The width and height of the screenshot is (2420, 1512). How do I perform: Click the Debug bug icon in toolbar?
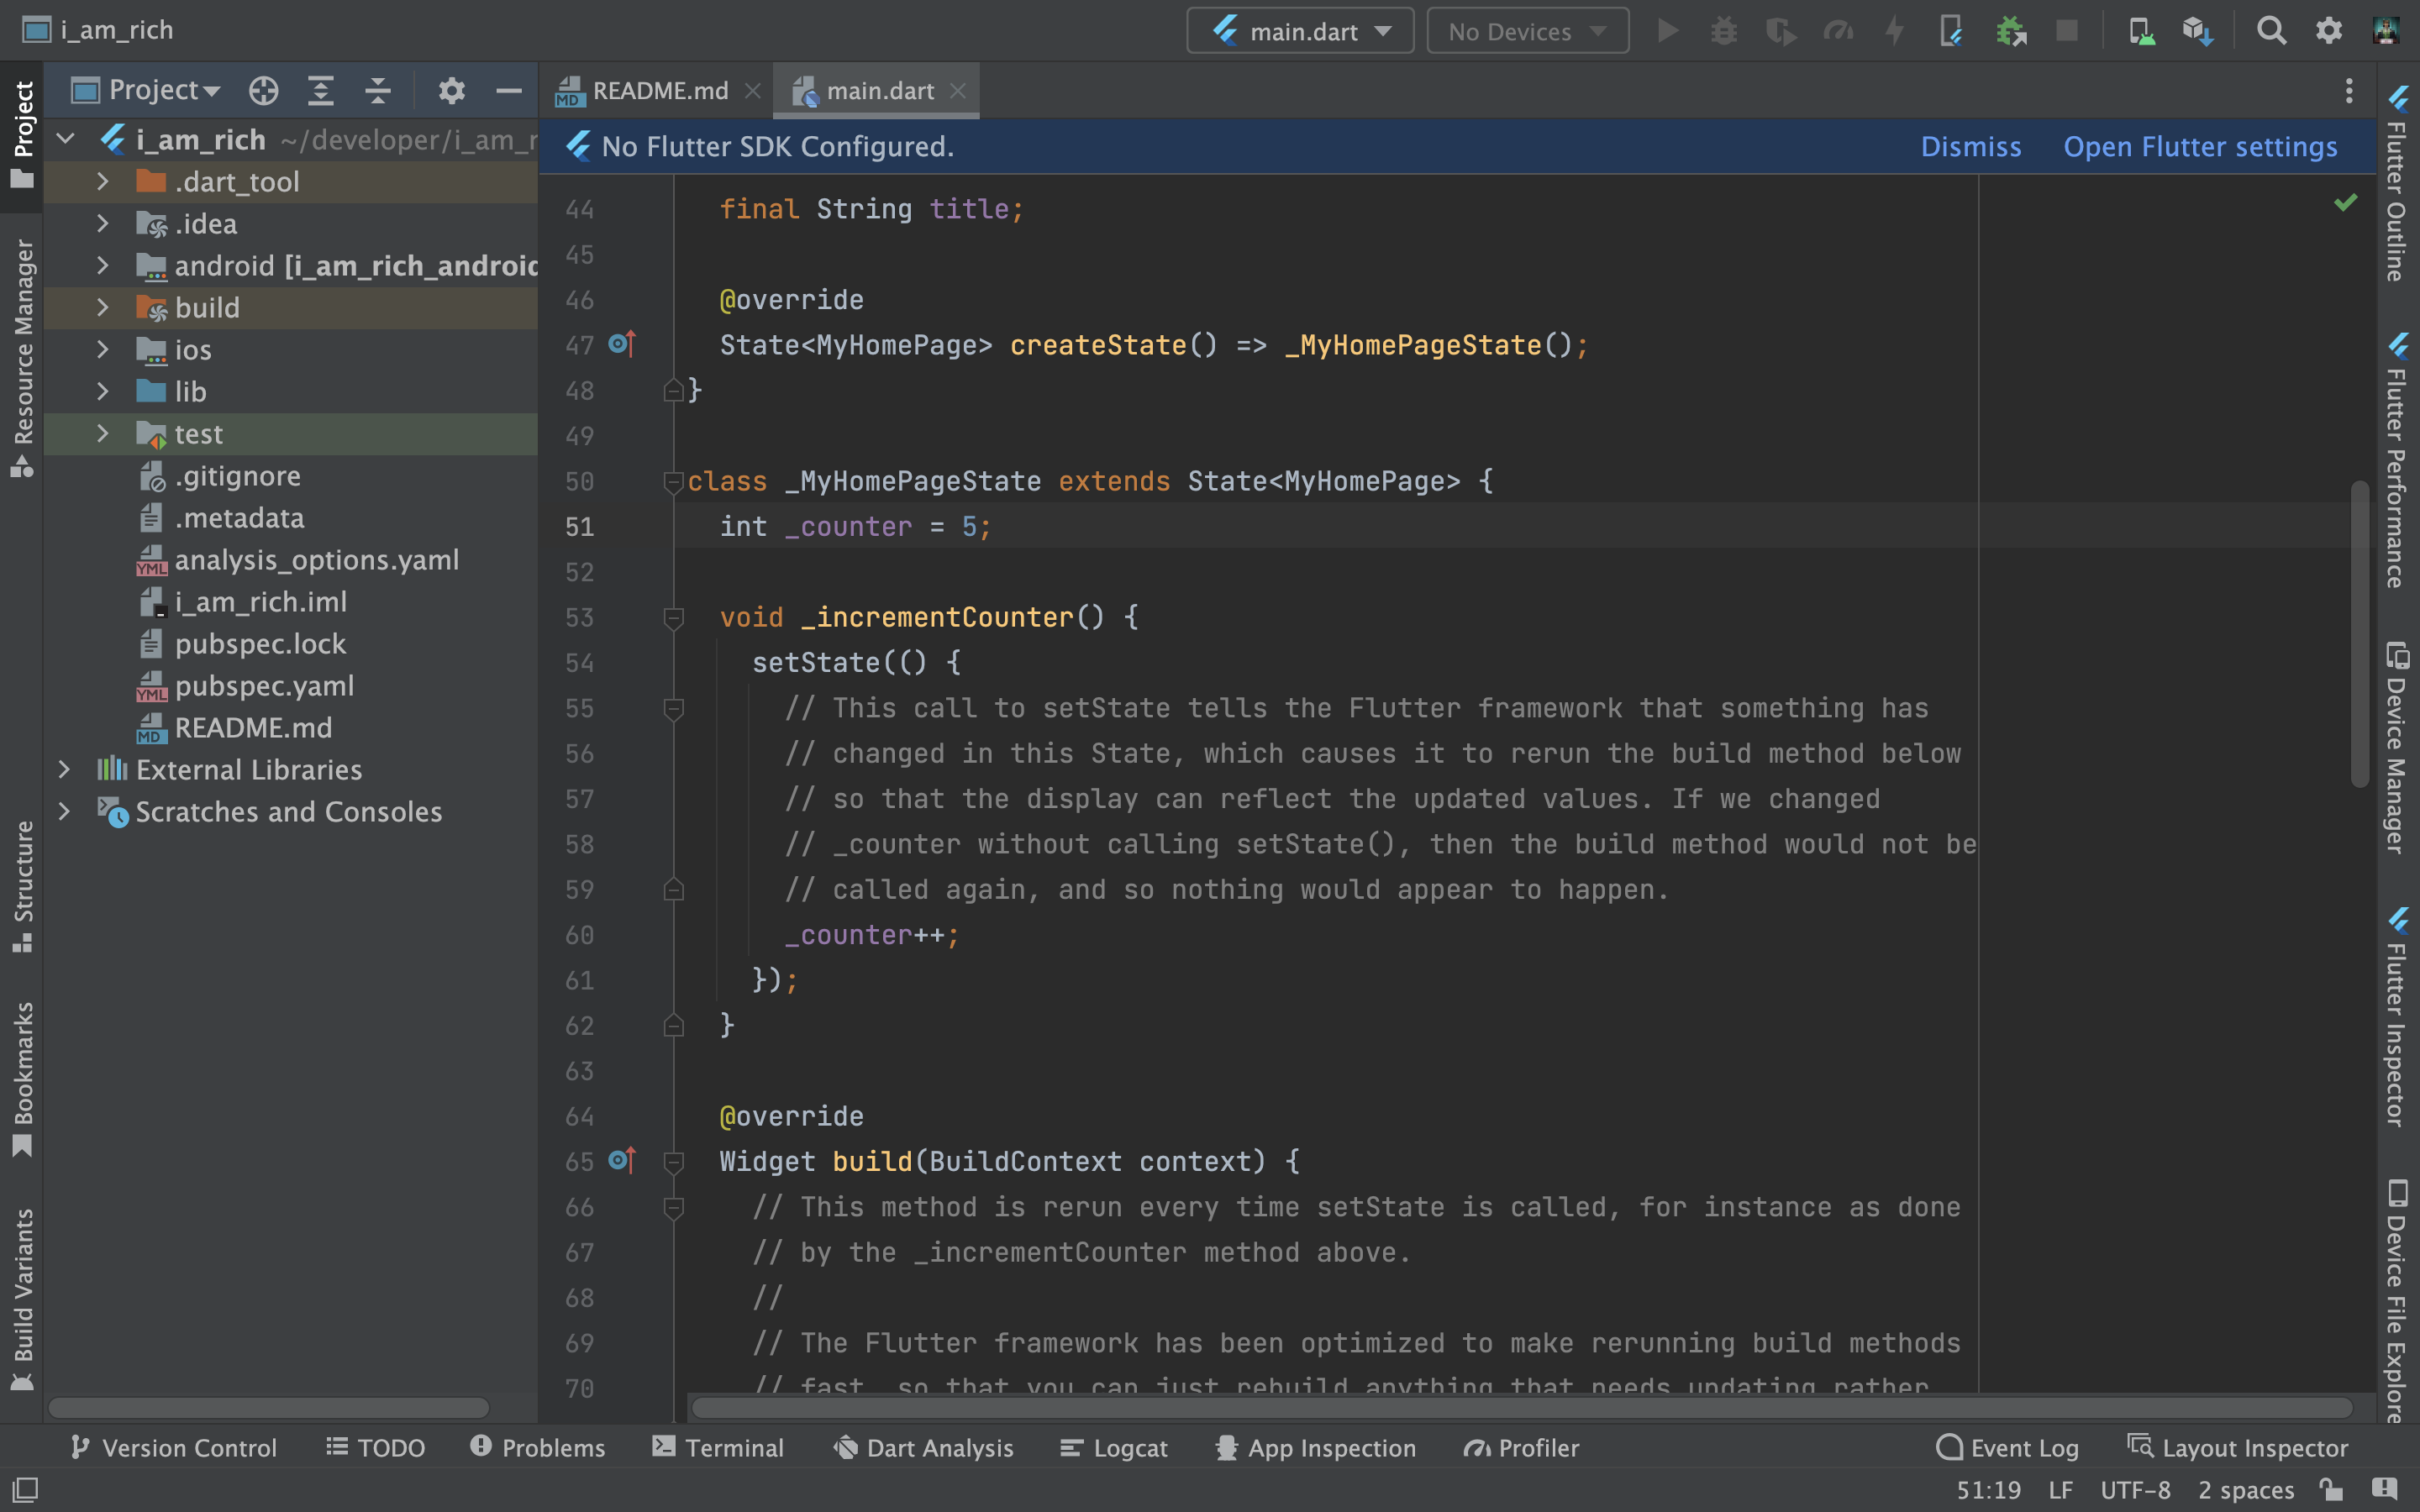click(x=1723, y=31)
